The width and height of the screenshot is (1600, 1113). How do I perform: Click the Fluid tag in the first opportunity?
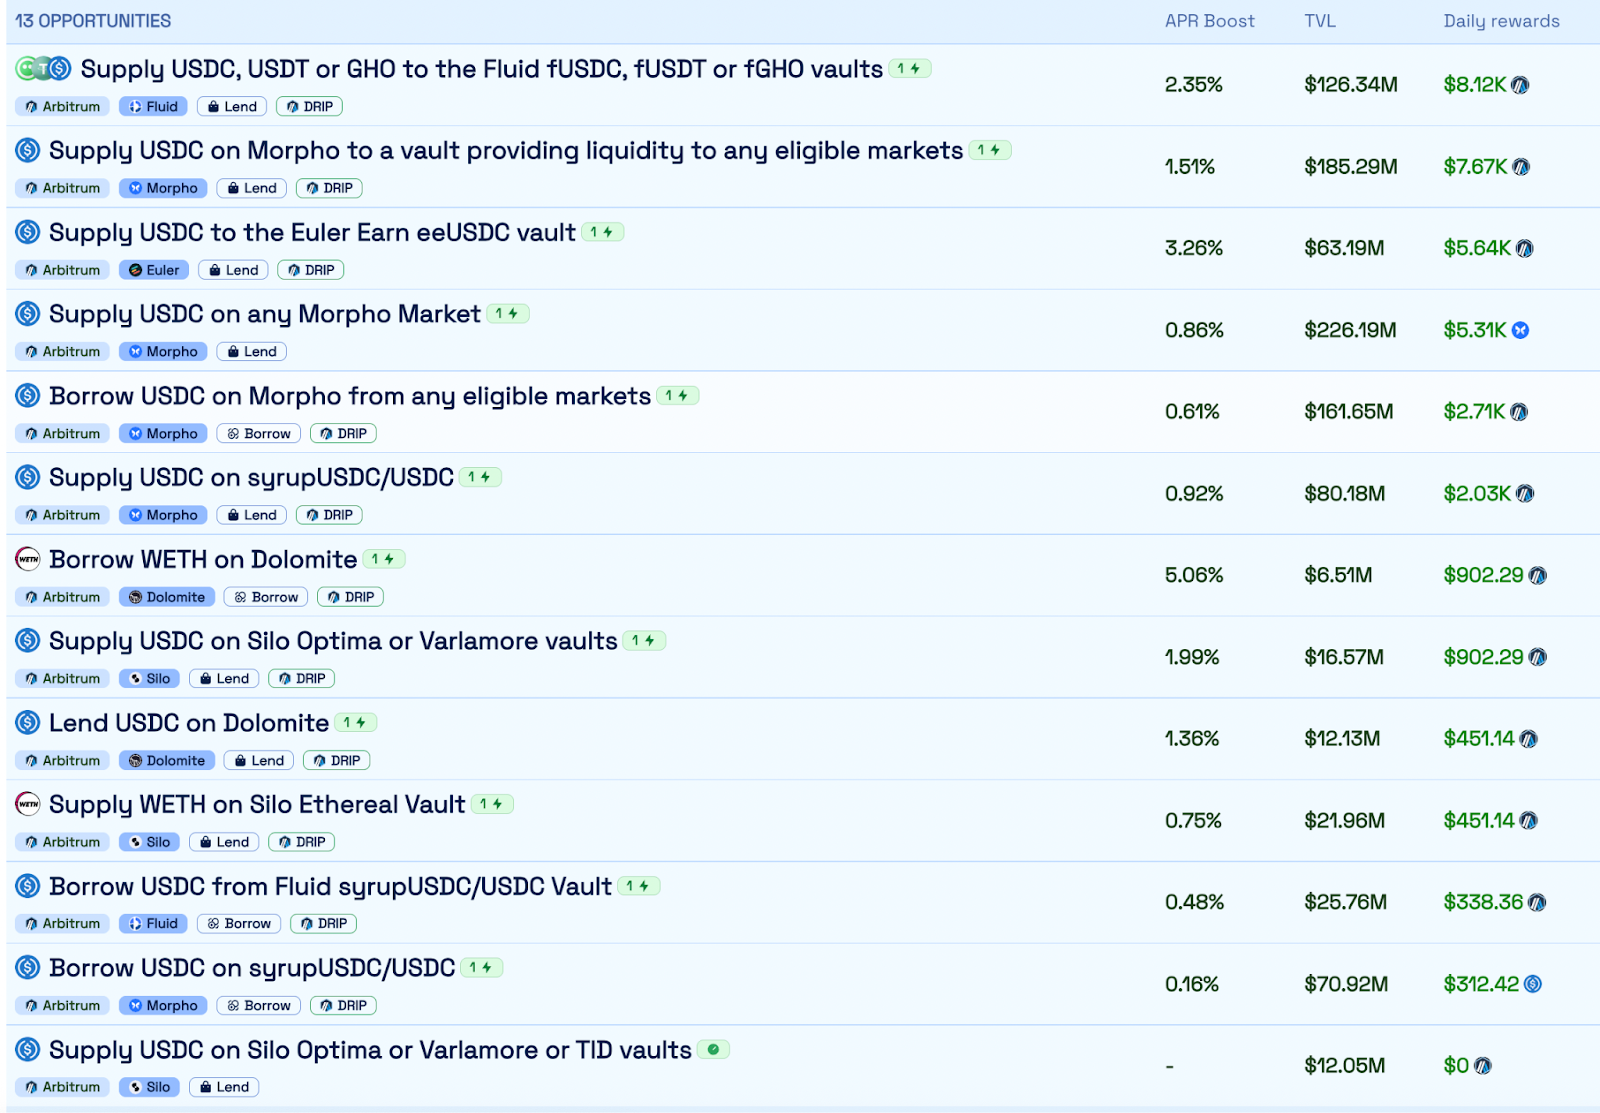pyautogui.click(x=153, y=106)
